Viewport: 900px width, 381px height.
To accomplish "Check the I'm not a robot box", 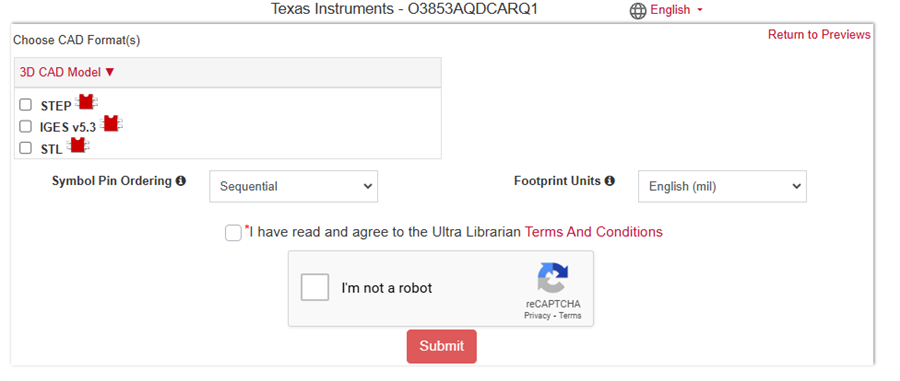I will click(315, 287).
